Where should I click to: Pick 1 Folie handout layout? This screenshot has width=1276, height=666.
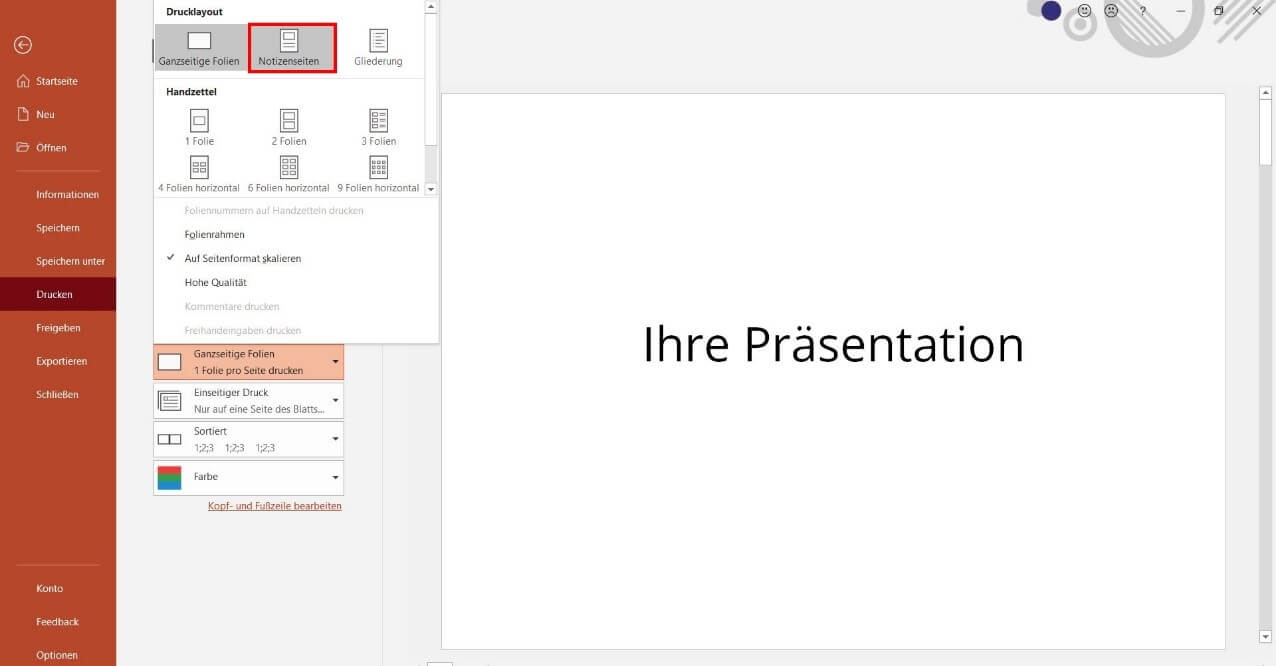tap(199, 128)
